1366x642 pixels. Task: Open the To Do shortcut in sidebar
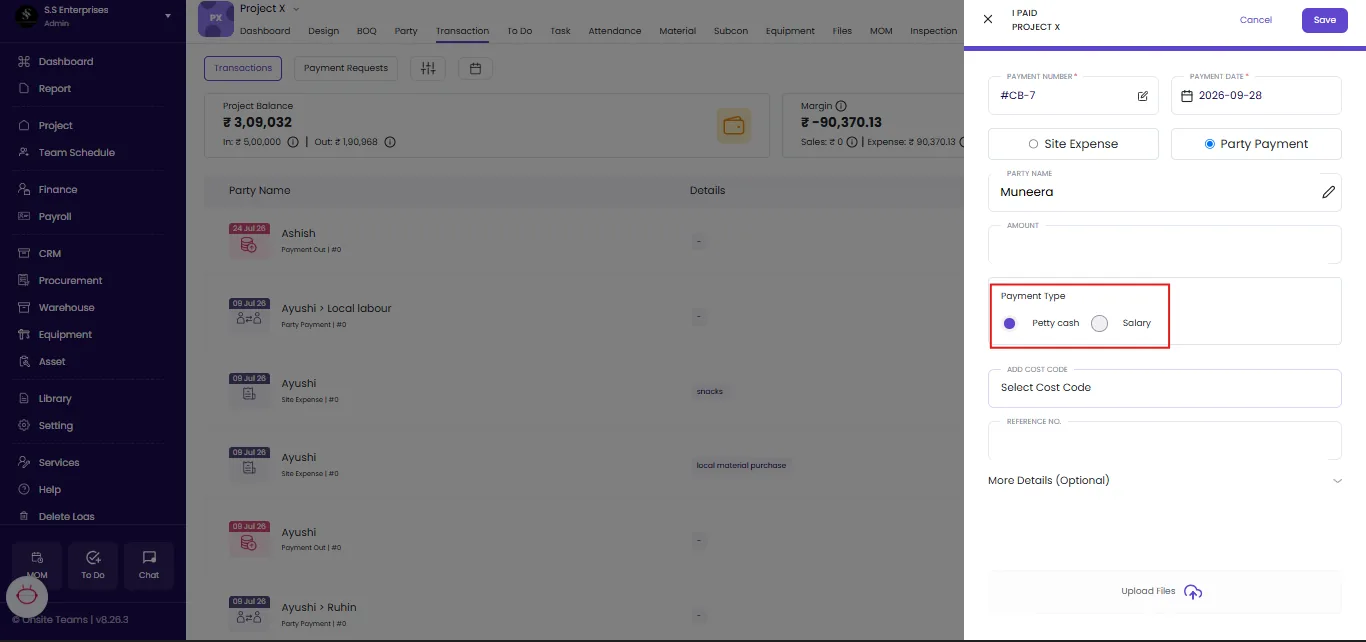tap(93, 565)
